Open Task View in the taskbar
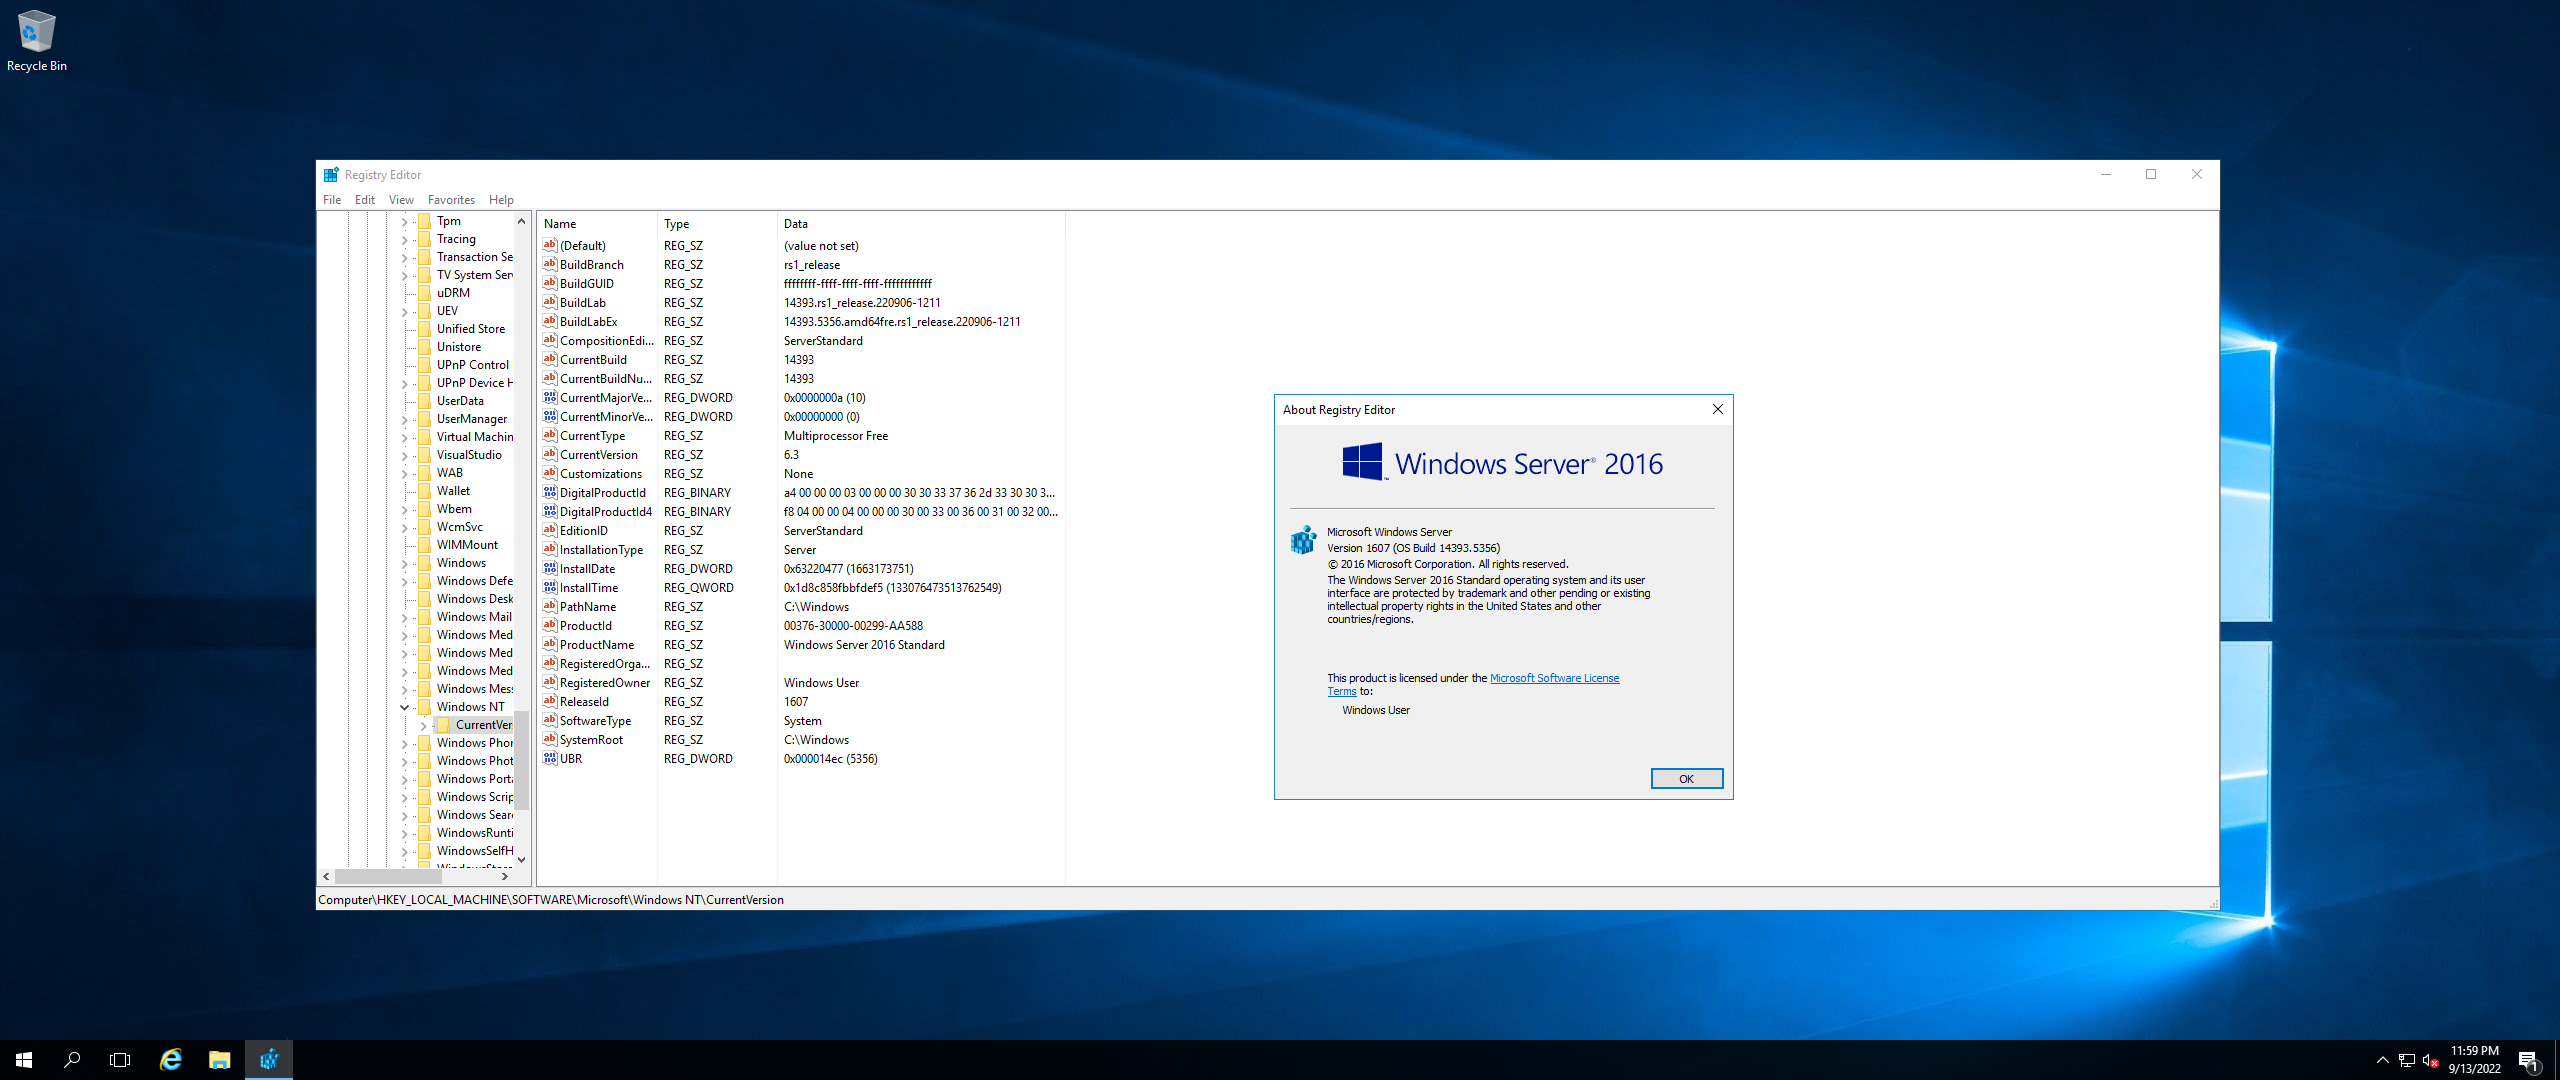This screenshot has width=2560, height=1080. (120, 1060)
